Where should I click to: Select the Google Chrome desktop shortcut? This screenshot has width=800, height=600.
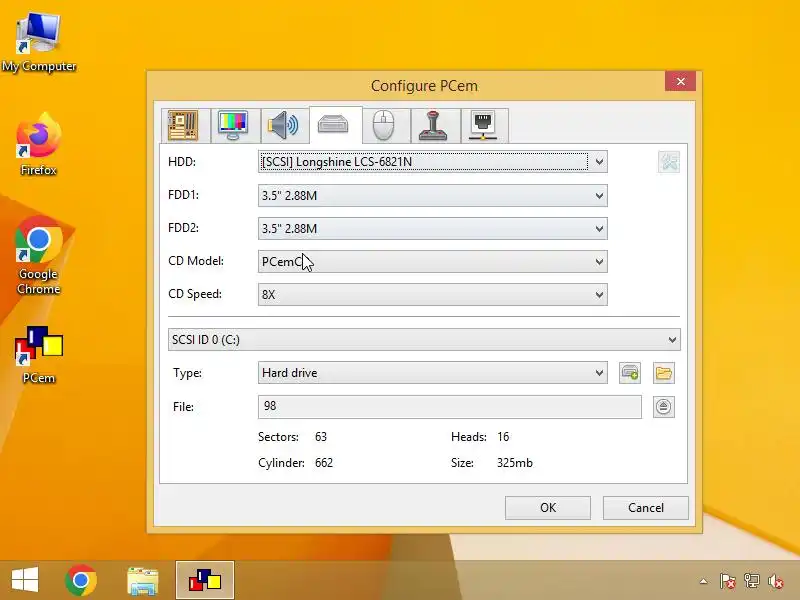coord(39,255)
